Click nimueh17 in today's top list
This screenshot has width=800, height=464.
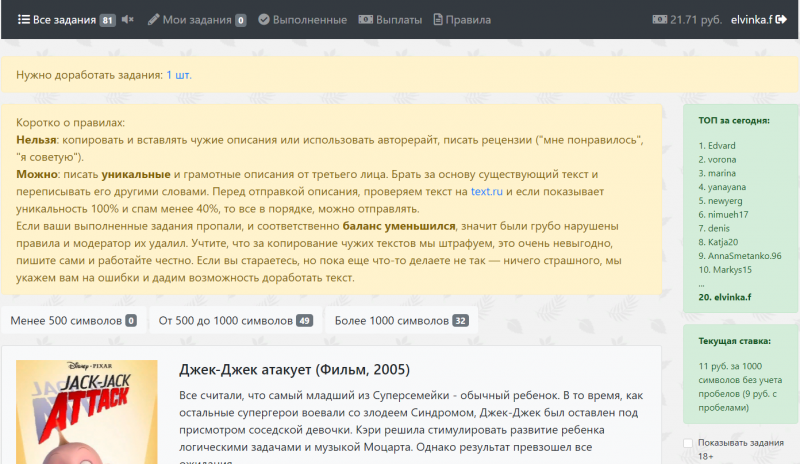click(728, 214)
